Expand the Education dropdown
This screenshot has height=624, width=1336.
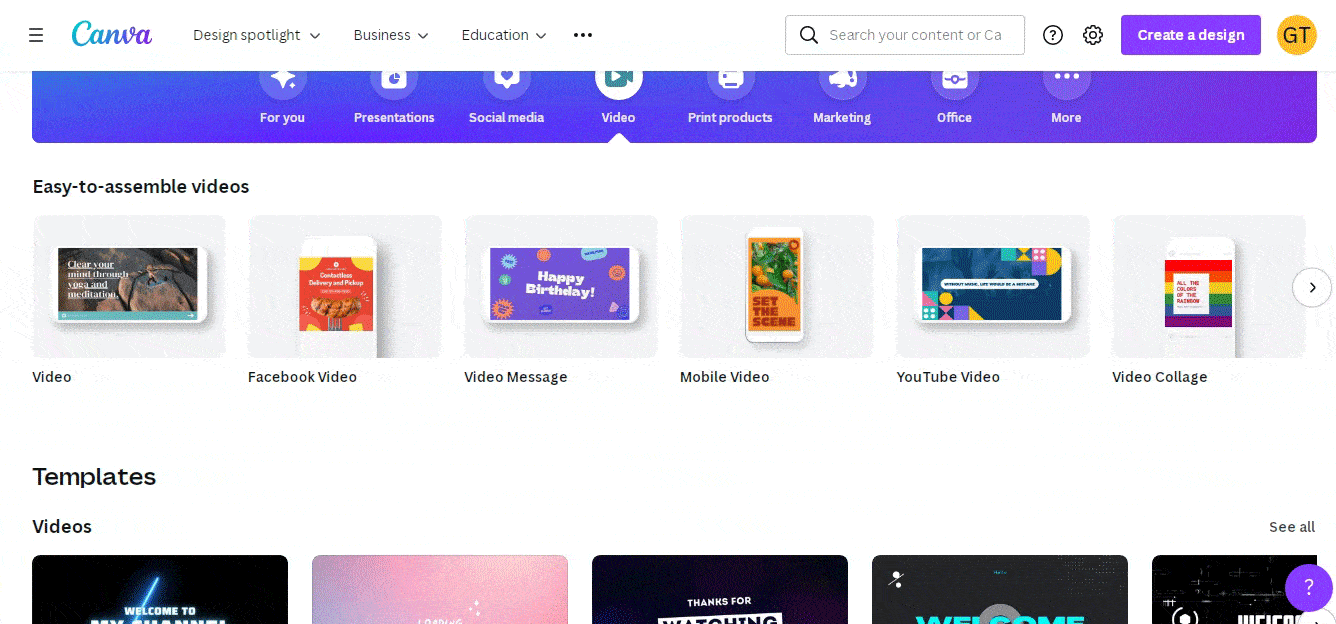coord(505,35)
